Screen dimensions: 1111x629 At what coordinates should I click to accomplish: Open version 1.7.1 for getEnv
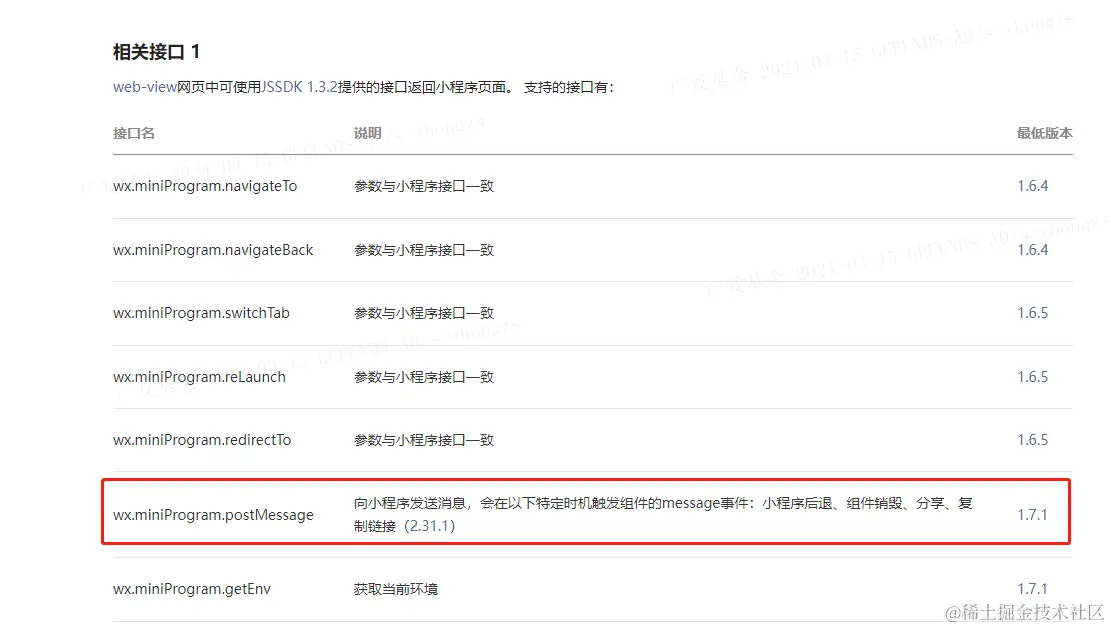[1034, 588]
